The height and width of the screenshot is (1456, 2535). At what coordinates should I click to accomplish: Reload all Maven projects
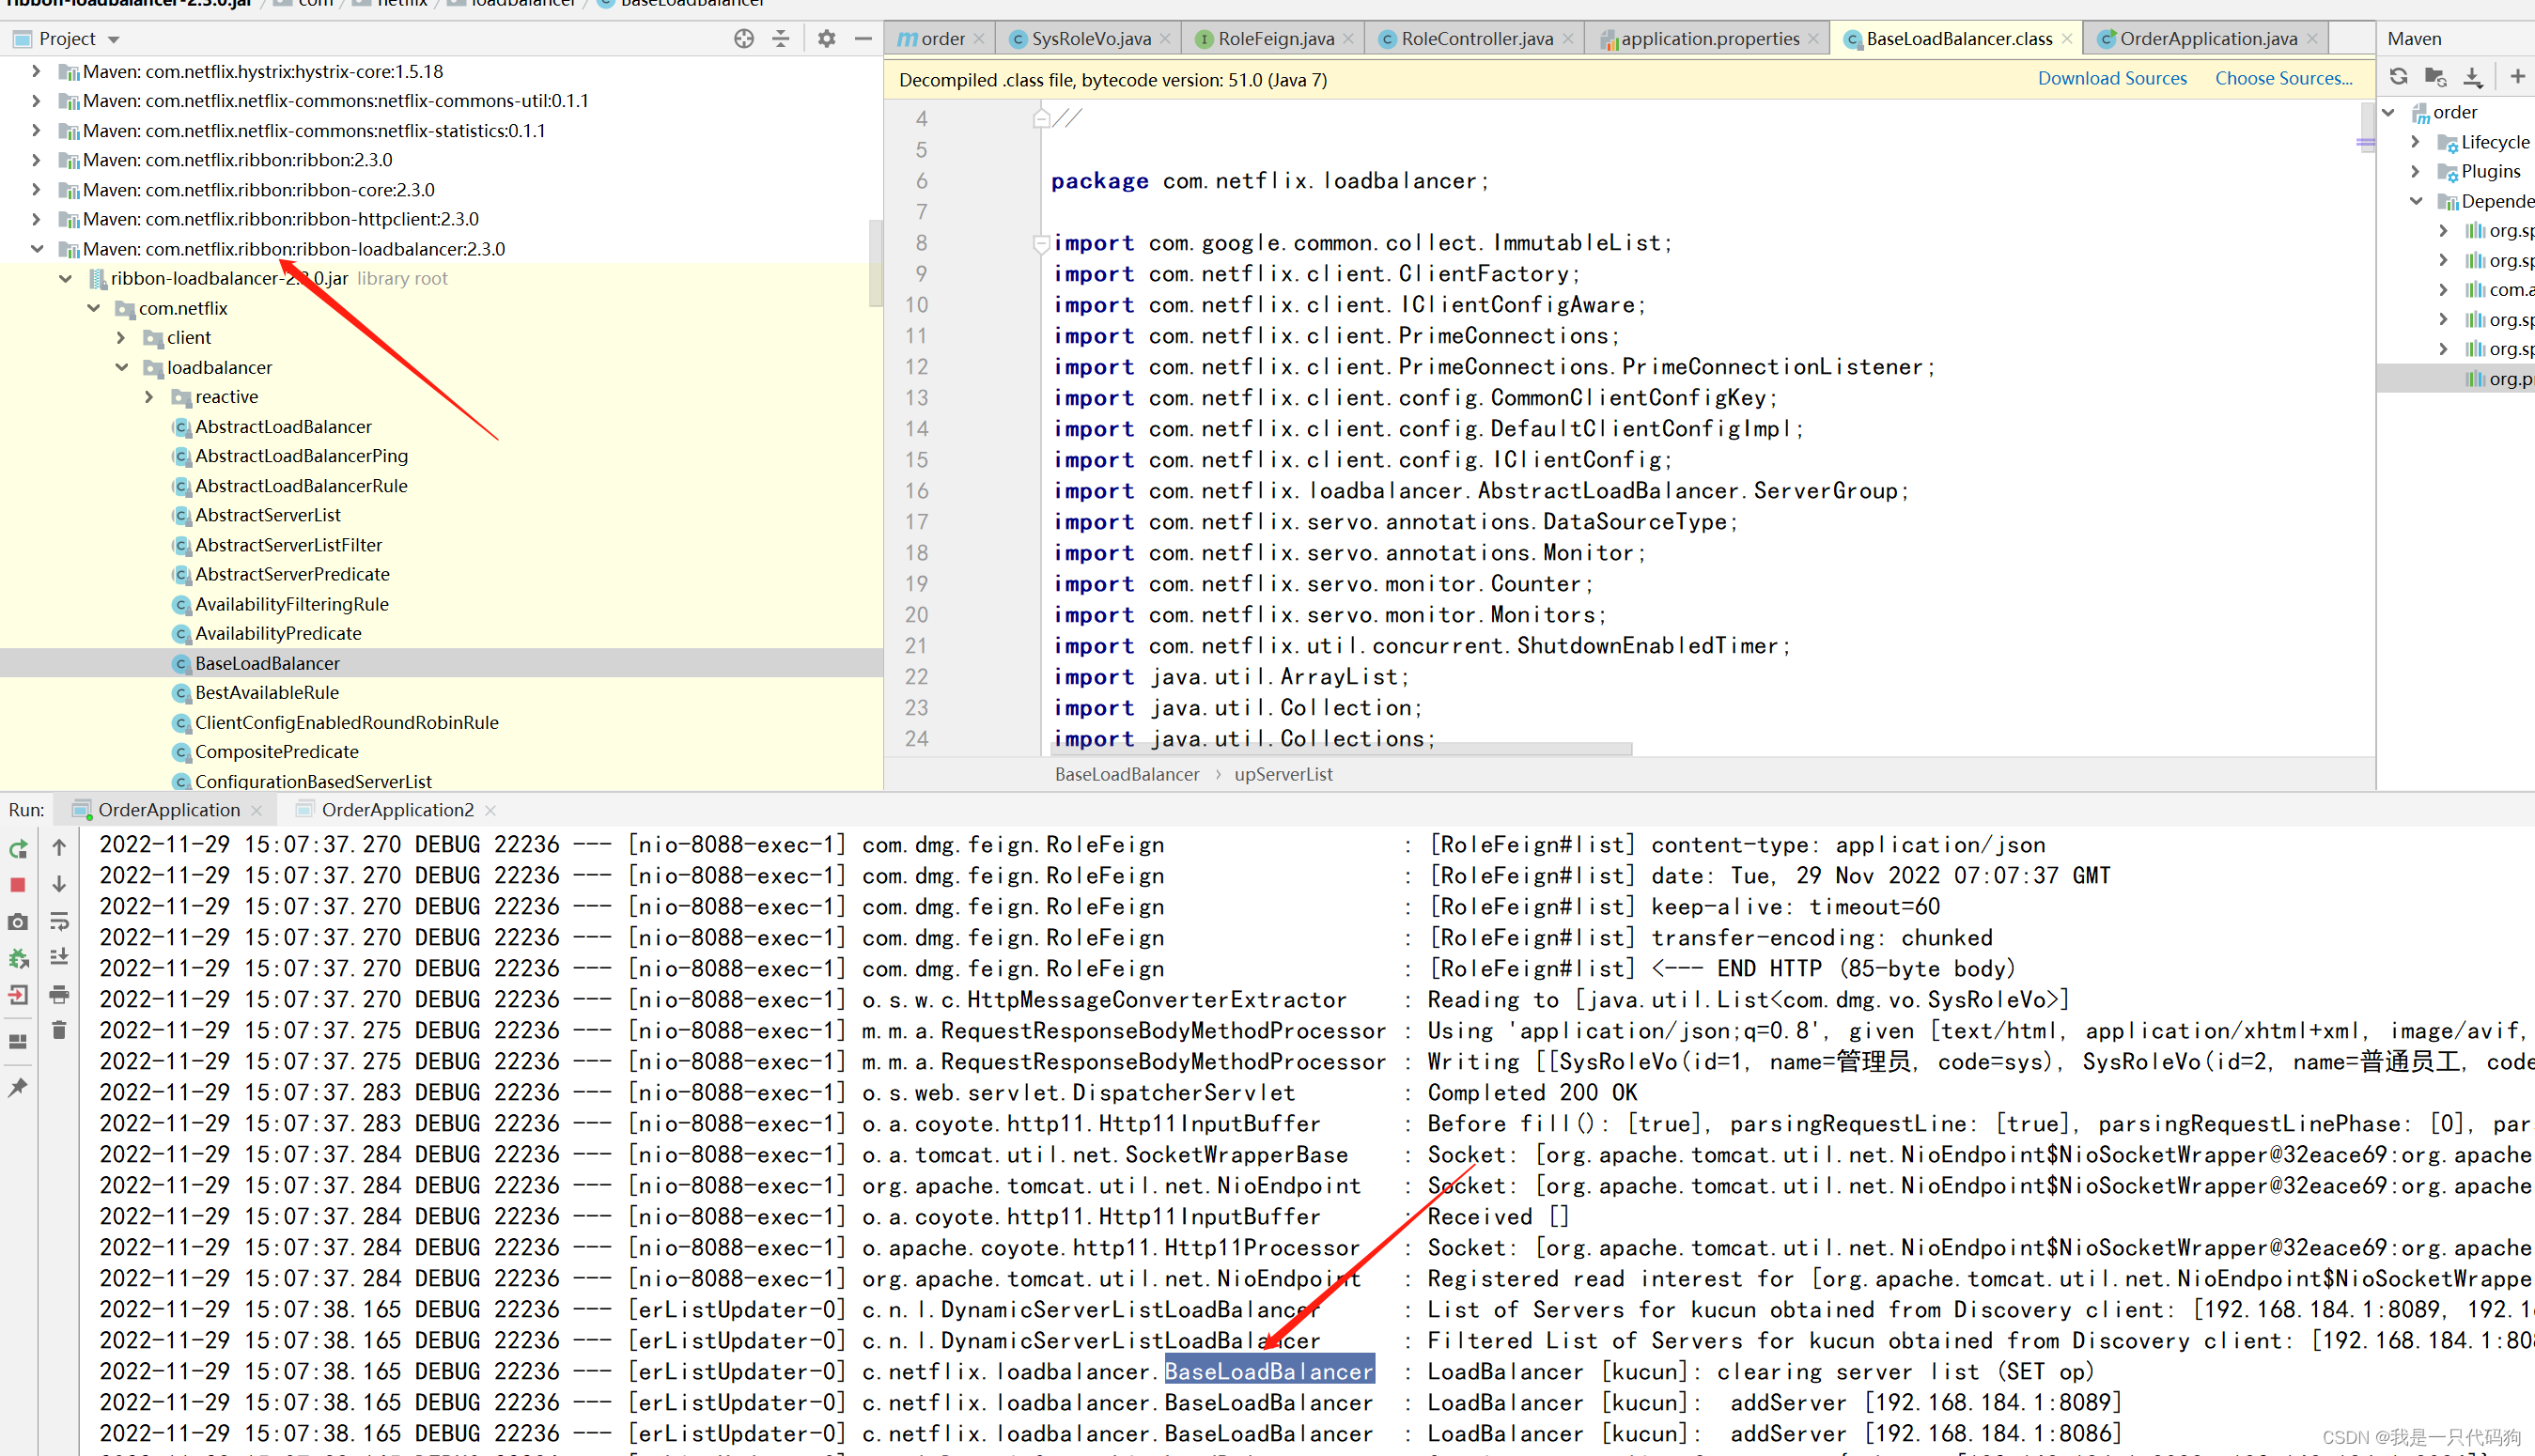tap(2399, 76)
